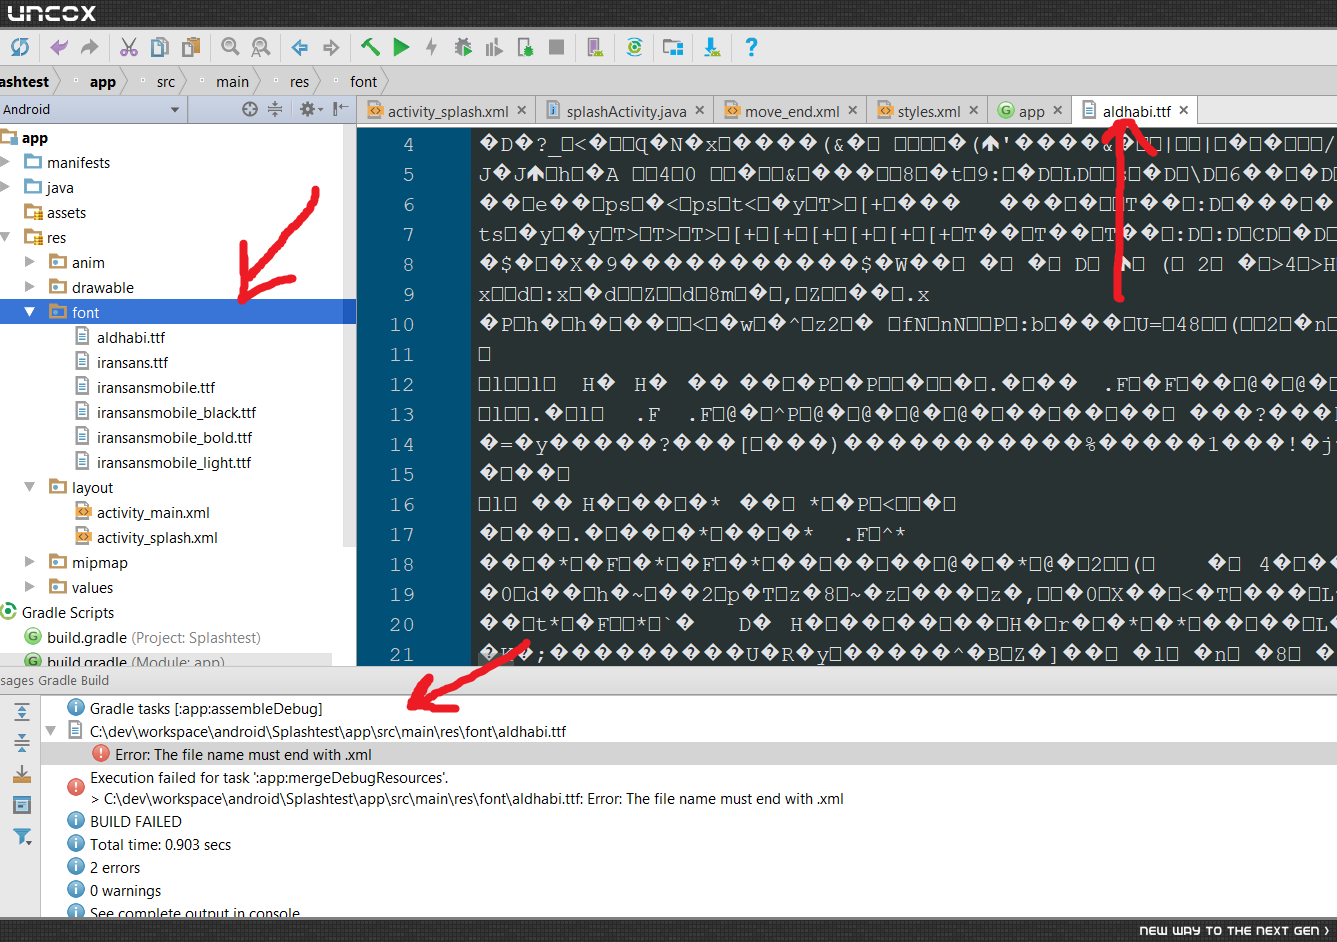Image resolution: width=1337 pixels, height=942 pixels.
Task: Click the scroll from source target icon
Action: click(250, 109)
